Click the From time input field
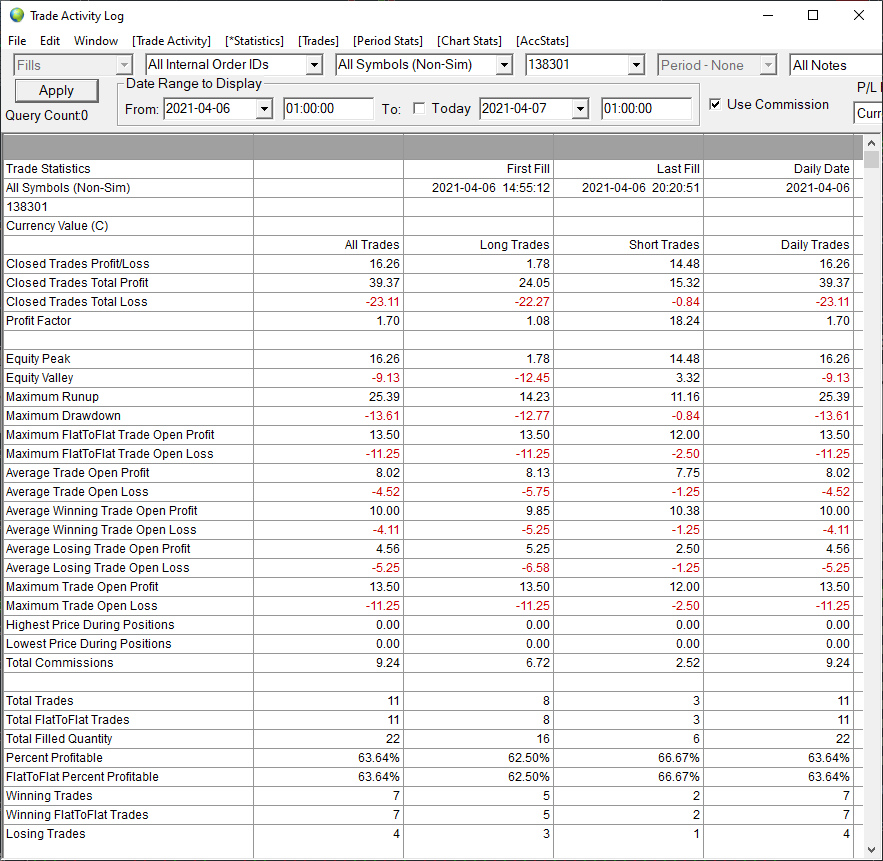 [328, 109]
